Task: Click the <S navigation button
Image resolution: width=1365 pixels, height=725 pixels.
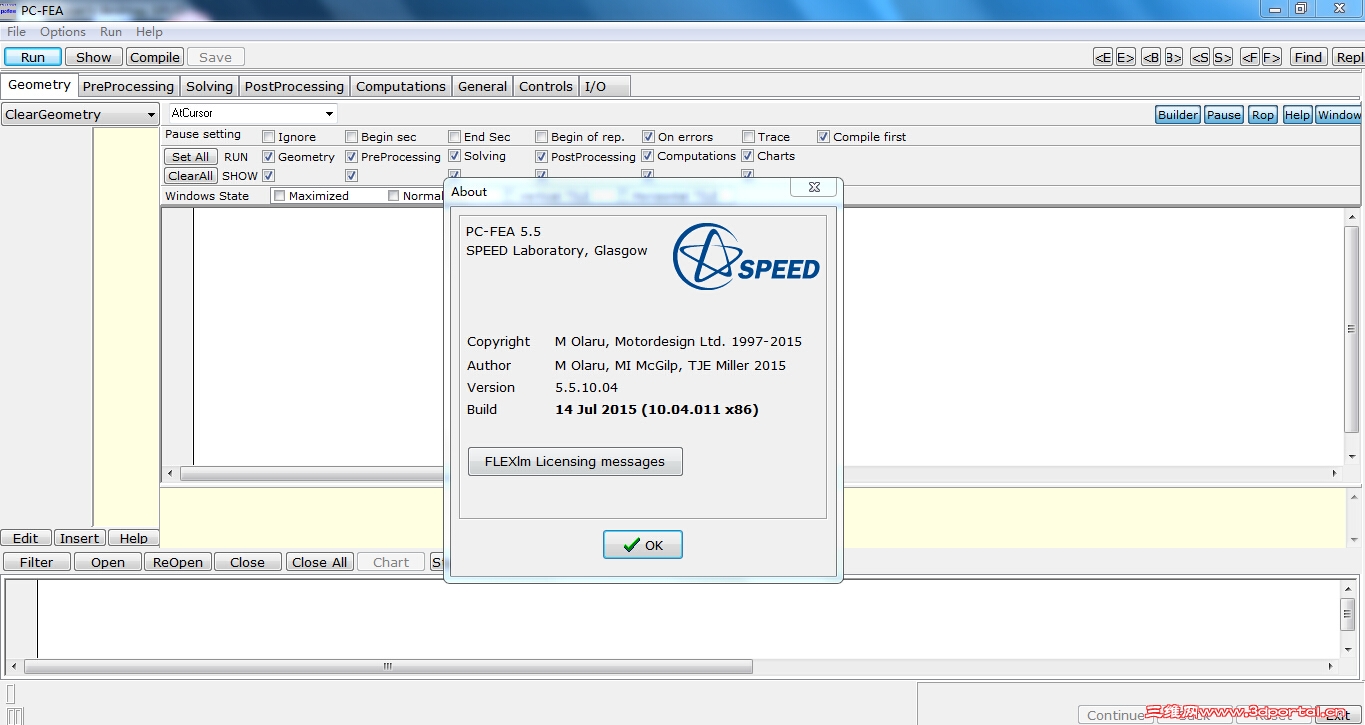Action: 1200,57
